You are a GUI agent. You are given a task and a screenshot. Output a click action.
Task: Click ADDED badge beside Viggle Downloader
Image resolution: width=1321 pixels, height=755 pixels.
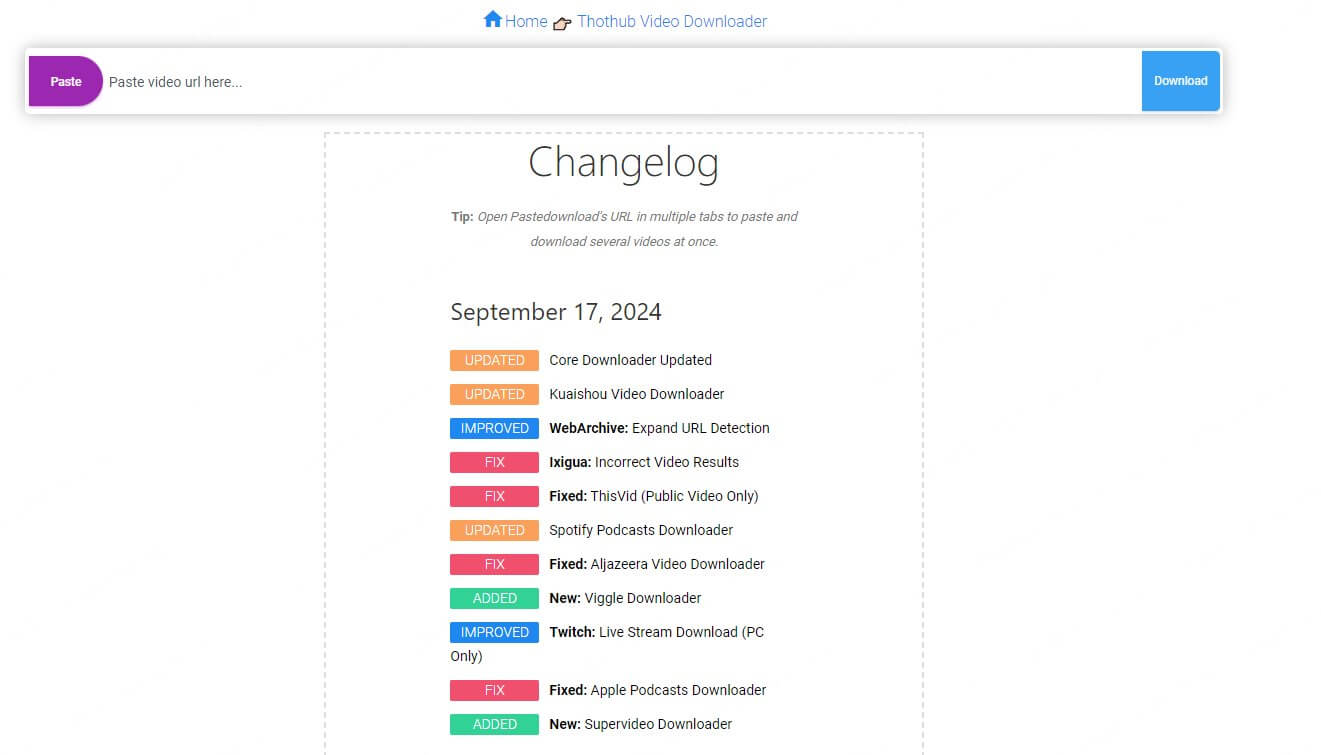[x=494, y=598]
